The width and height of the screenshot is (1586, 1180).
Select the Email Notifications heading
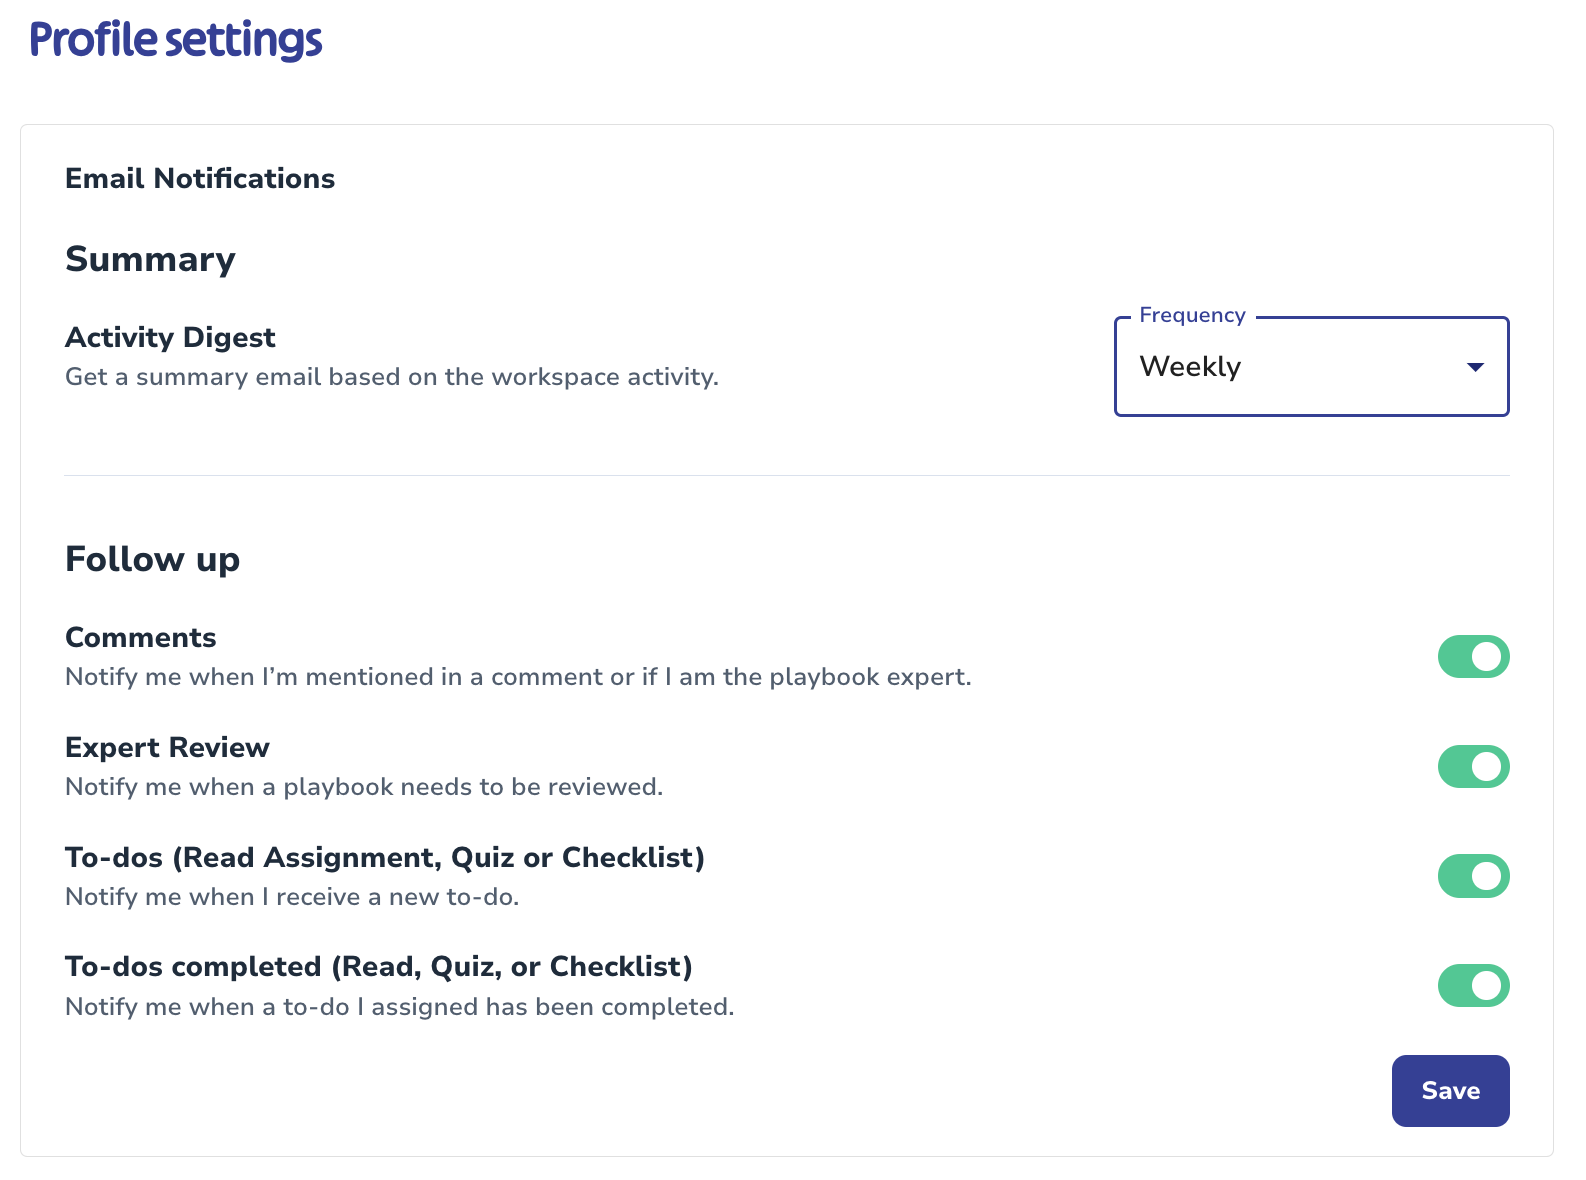(200, 178)
